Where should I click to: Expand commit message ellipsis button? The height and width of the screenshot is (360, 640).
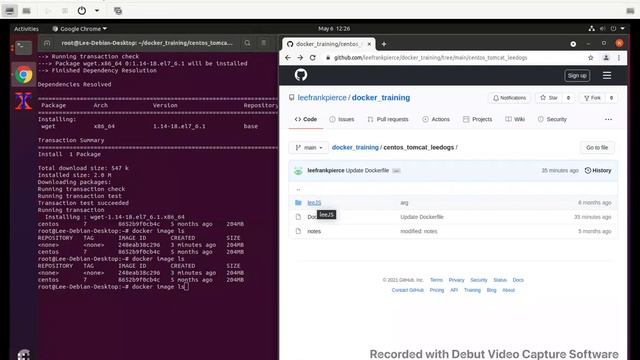point(396,171)
